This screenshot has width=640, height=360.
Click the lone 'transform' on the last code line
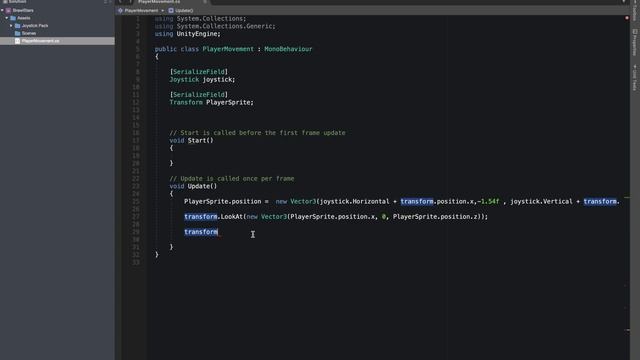coord(201,232)
